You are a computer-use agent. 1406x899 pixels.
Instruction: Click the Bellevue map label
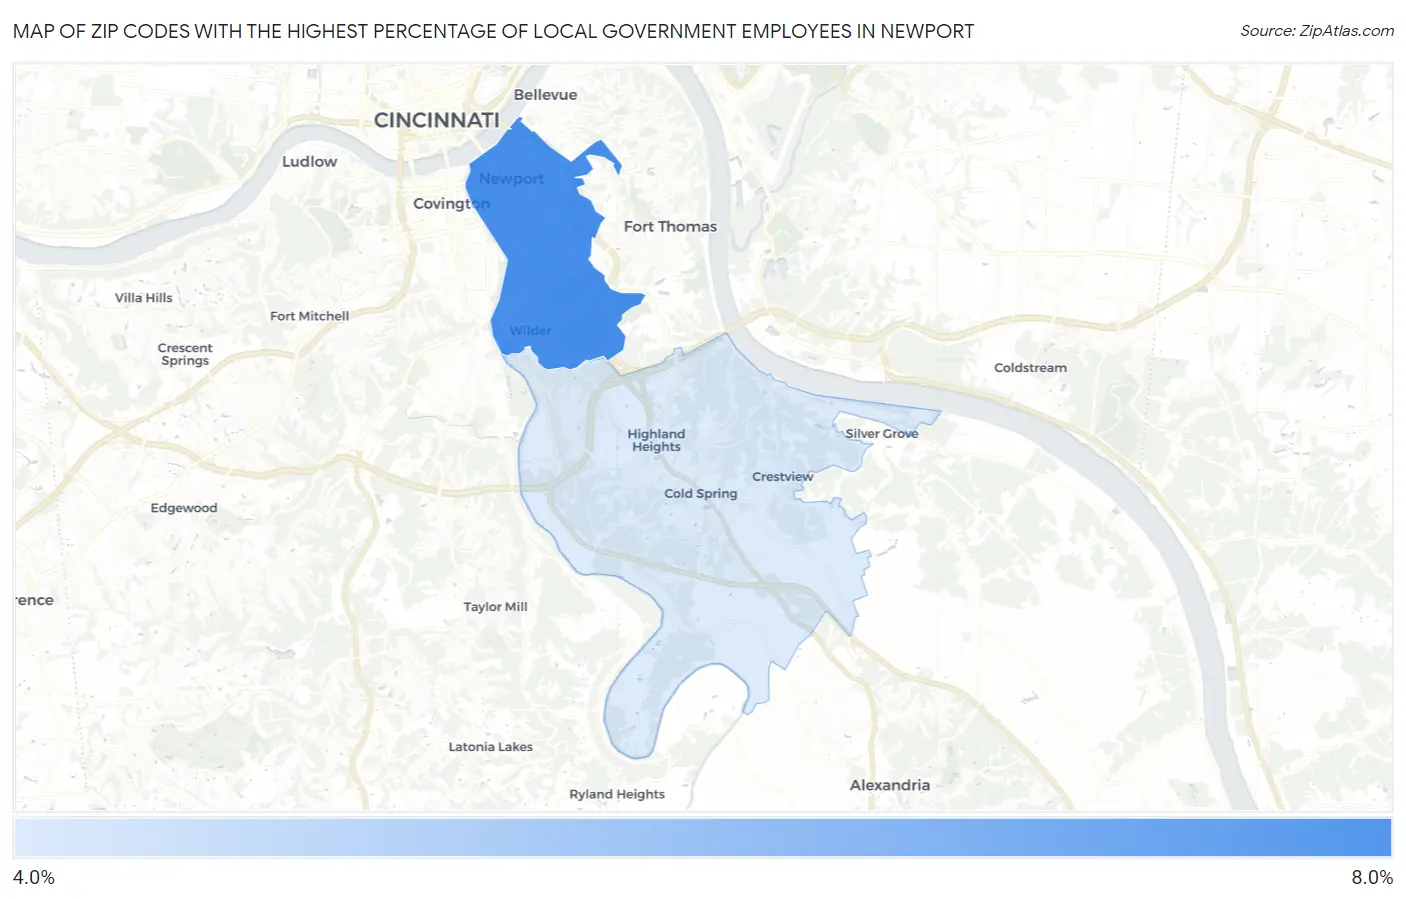[545, 95]
